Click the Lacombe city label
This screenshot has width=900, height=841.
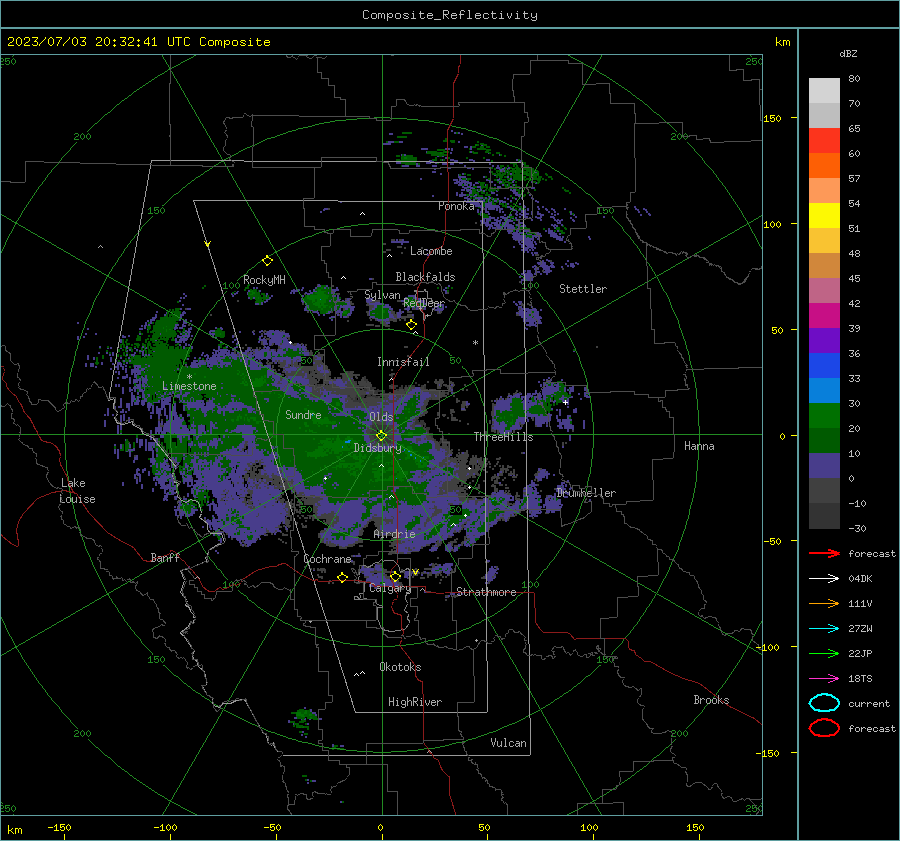[x=431, y=251]
